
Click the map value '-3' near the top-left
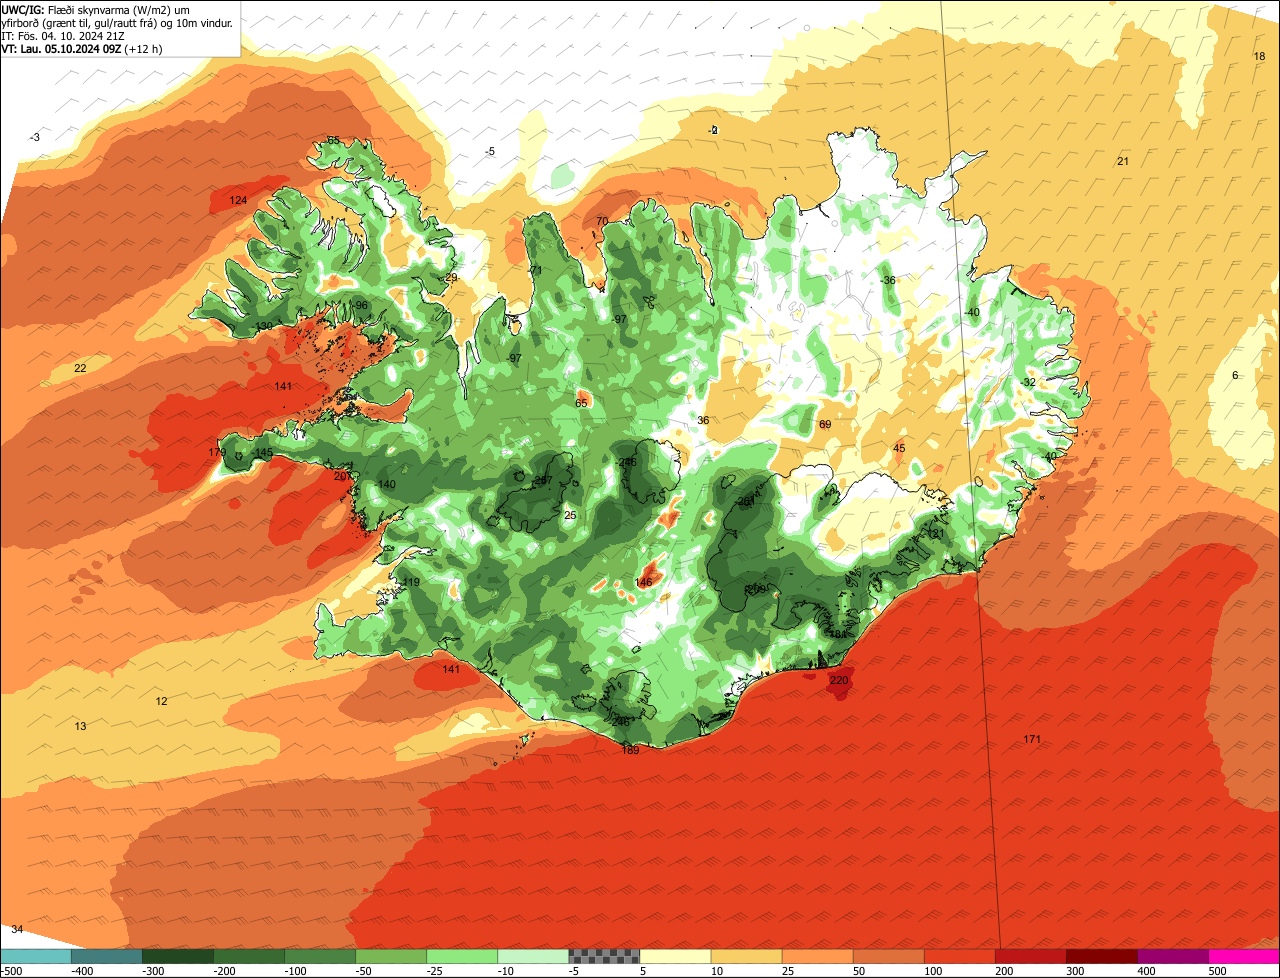tap(35, 137)
